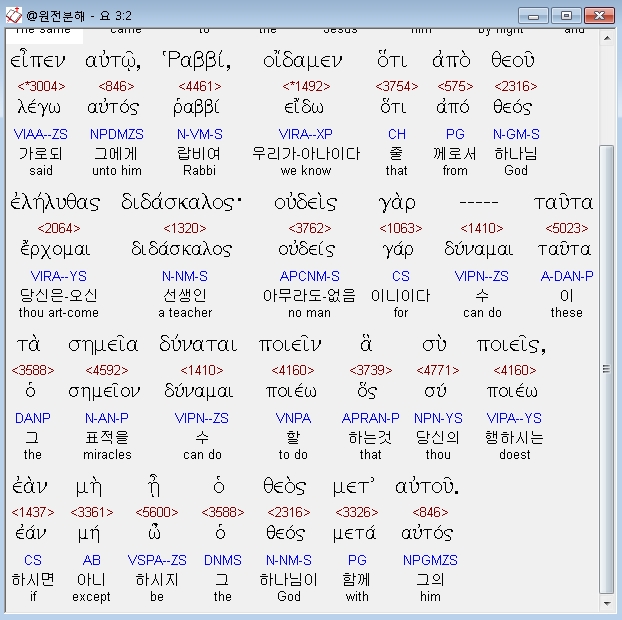Click Strong's number <5600>
Viewport: 622px width, 620px height.
tap(157, 512)
